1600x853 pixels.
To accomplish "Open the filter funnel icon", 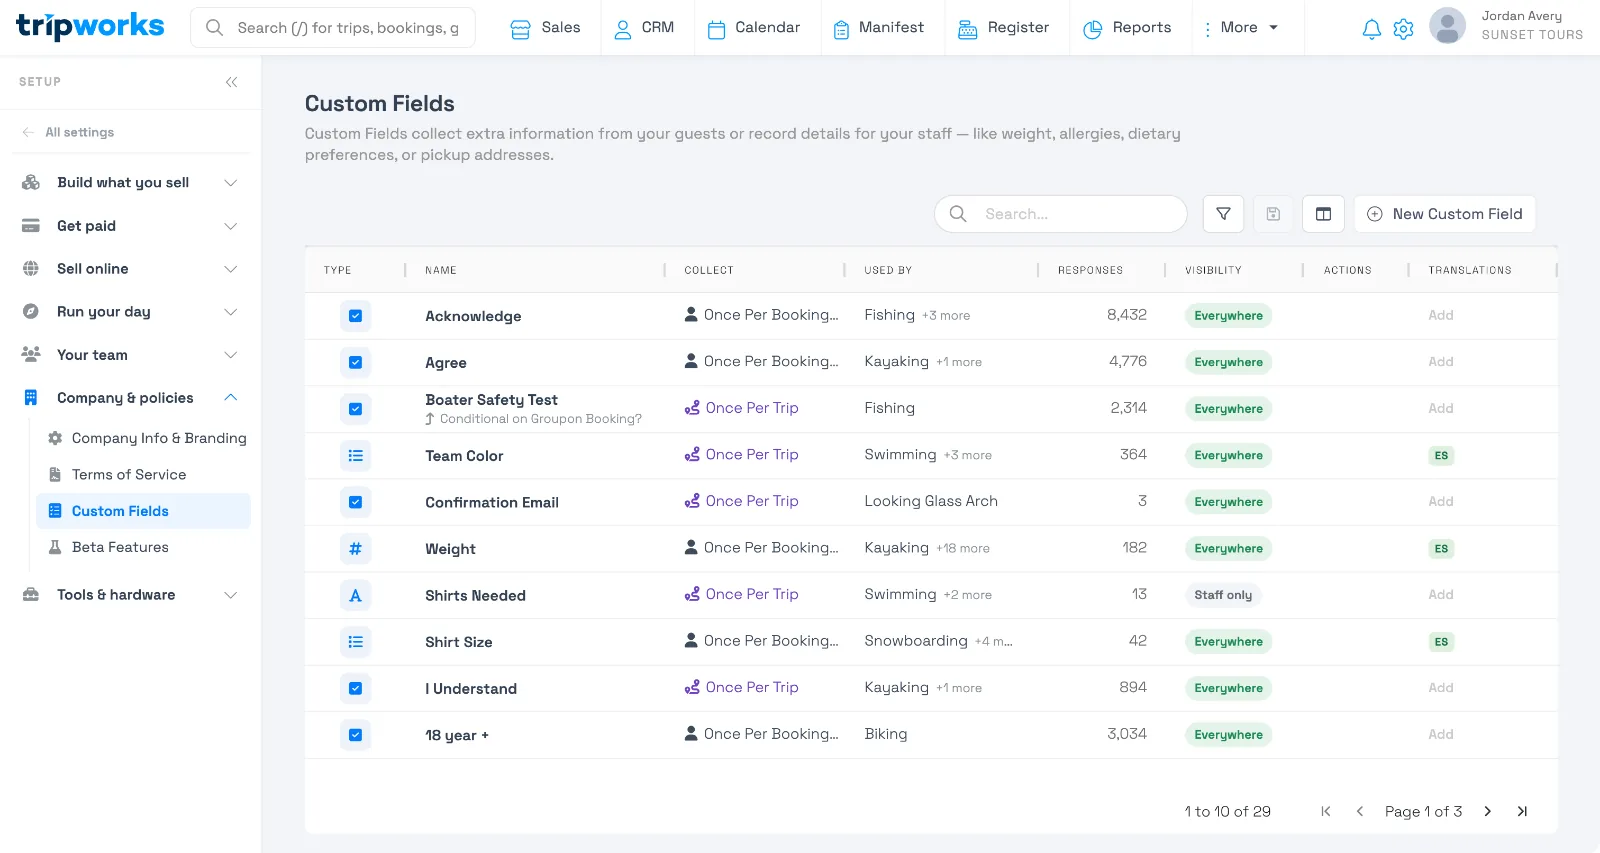I will tap(1223, 214).
